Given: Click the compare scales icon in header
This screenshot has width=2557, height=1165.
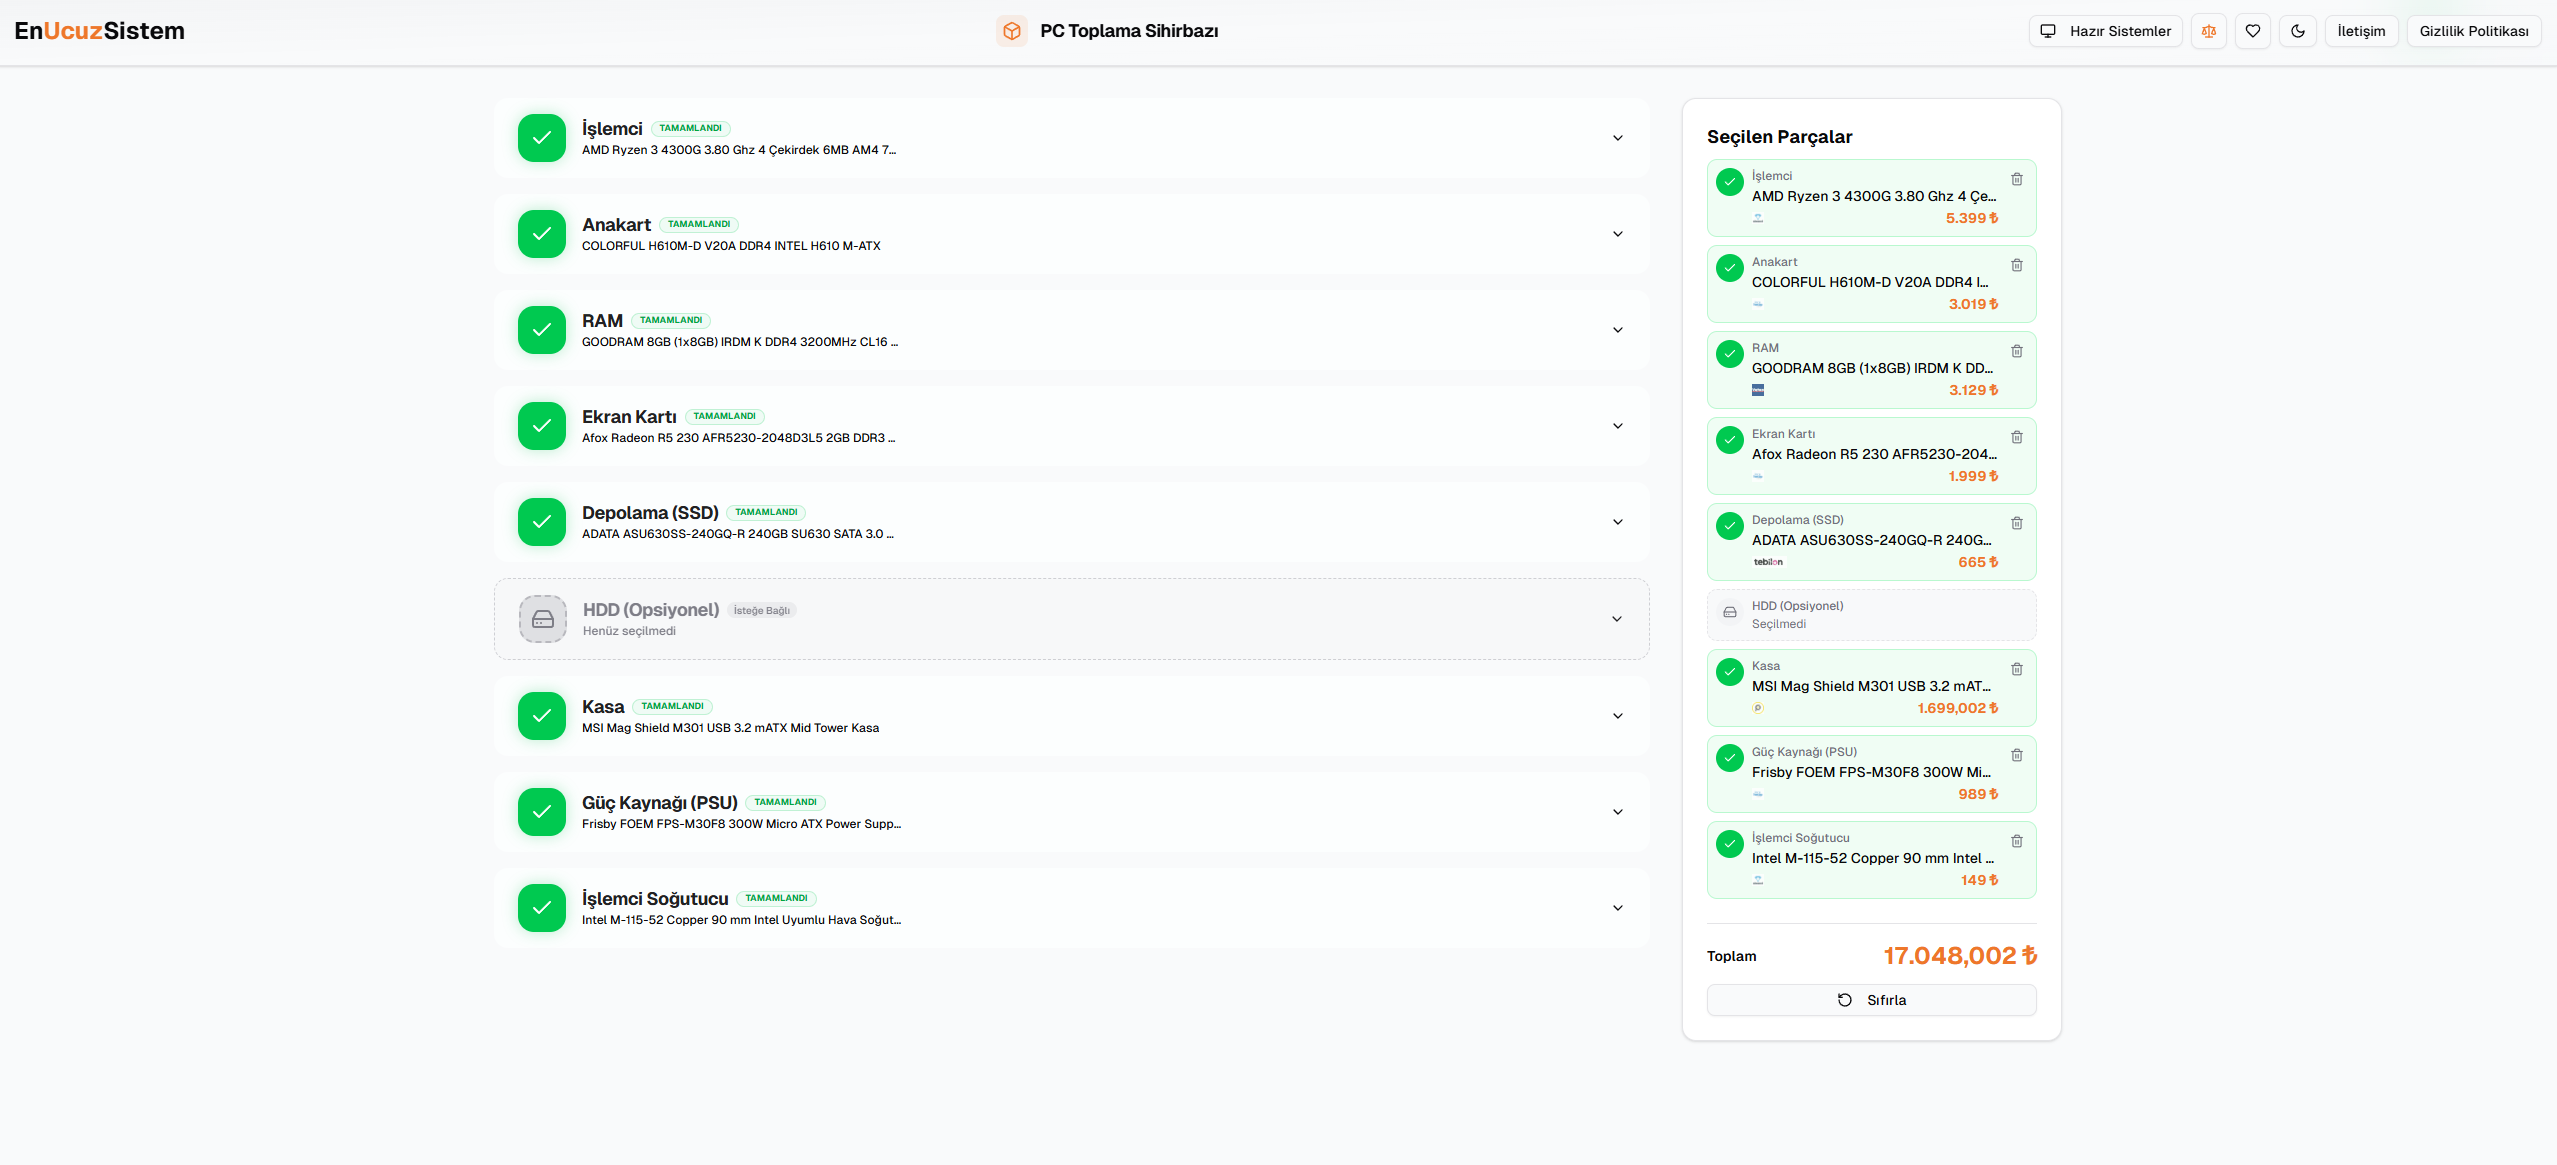Looking at the screenshot, I should click(x=2208, y=31).
